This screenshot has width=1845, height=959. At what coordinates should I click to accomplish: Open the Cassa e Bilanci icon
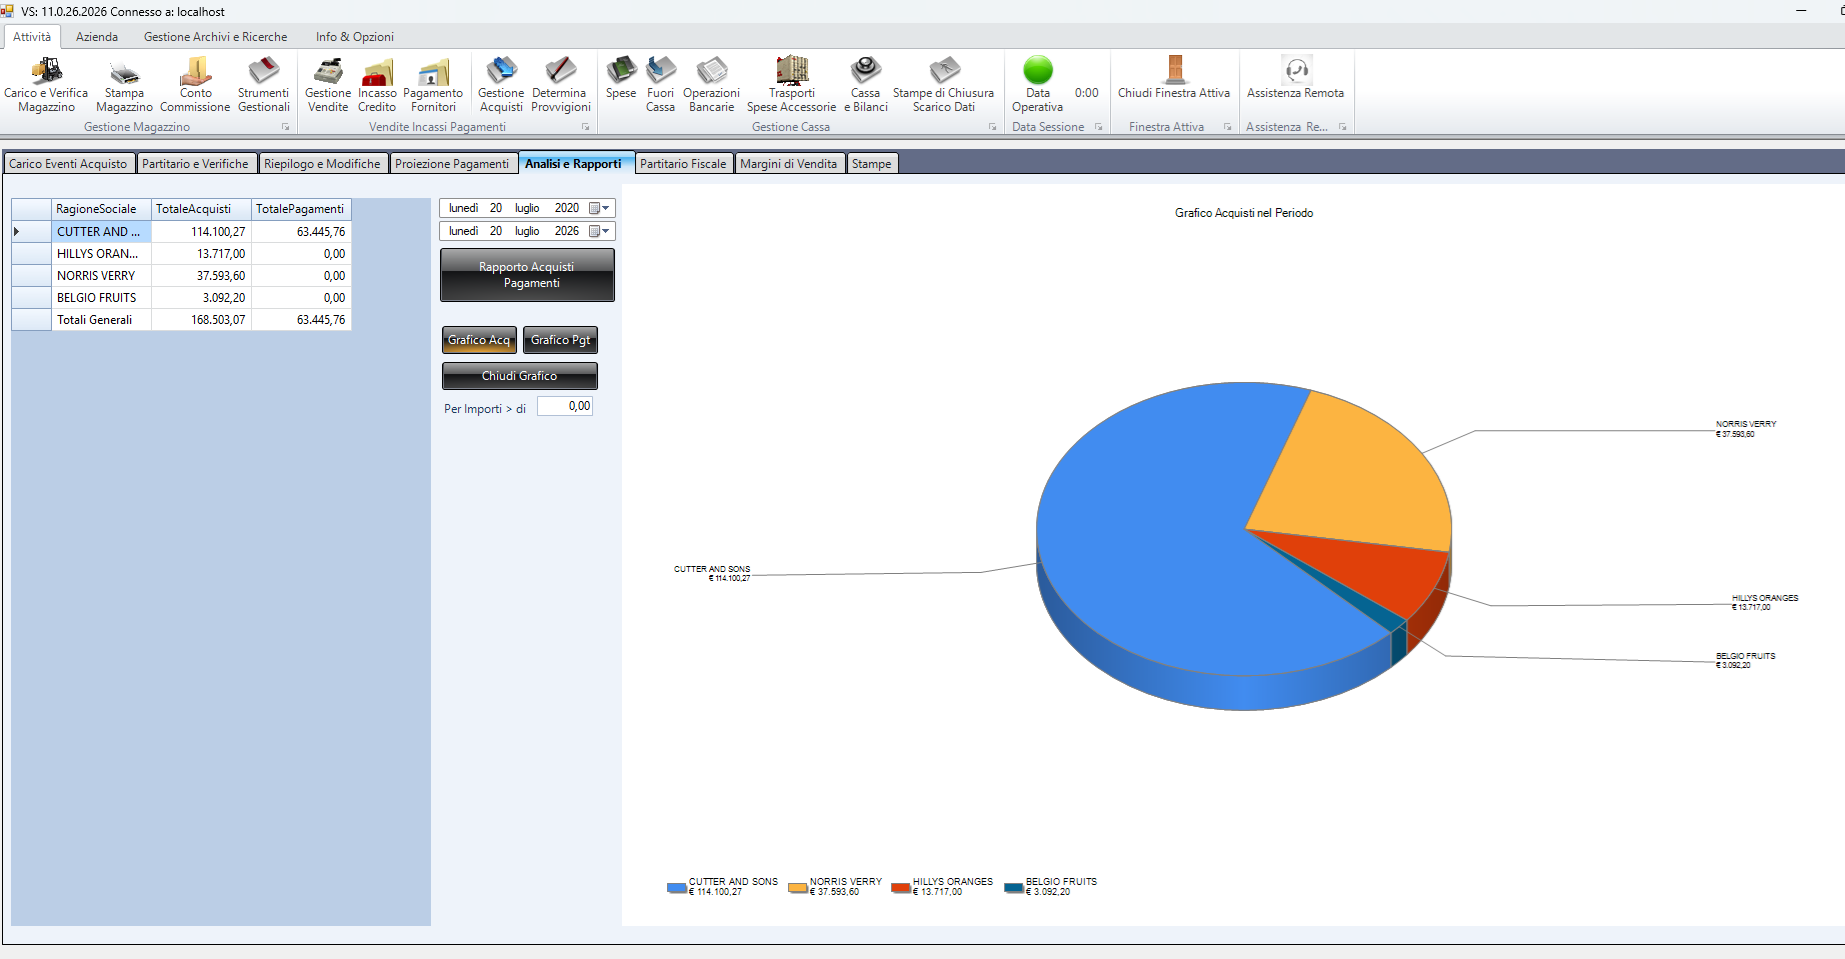(866, 70)
